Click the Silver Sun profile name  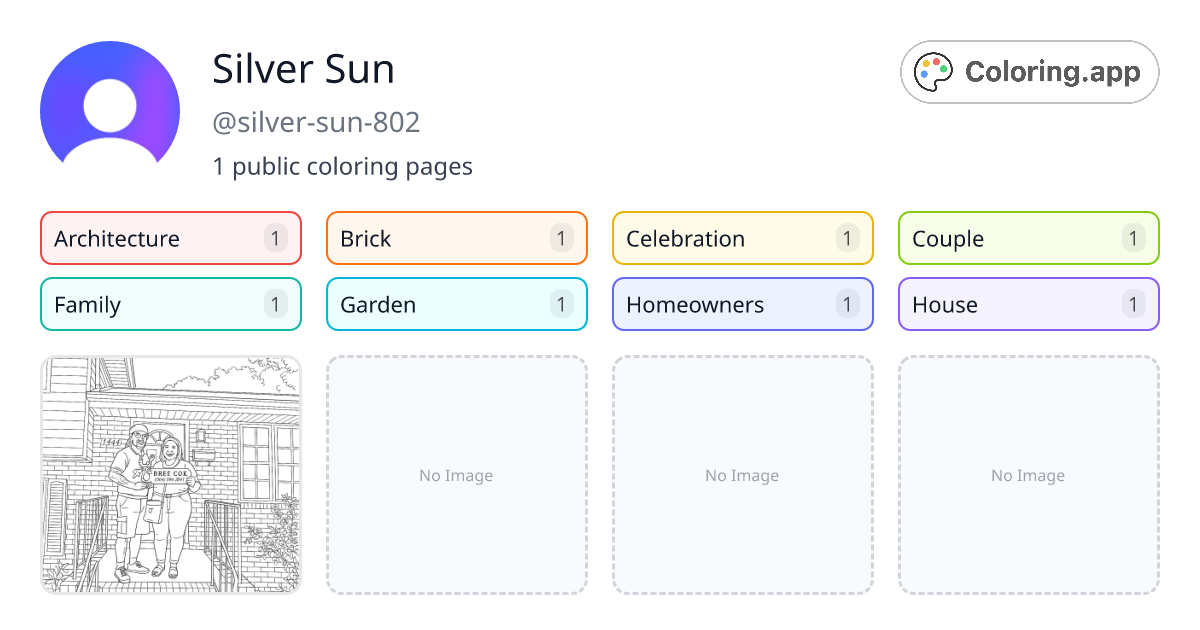(x=303, y=69)
